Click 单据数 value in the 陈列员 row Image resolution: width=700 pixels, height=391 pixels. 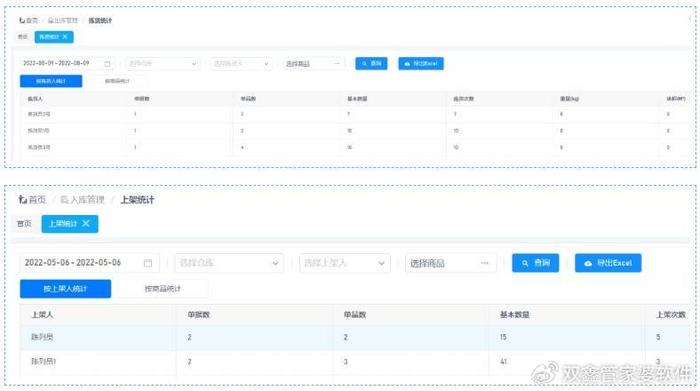tap(190, 337)
